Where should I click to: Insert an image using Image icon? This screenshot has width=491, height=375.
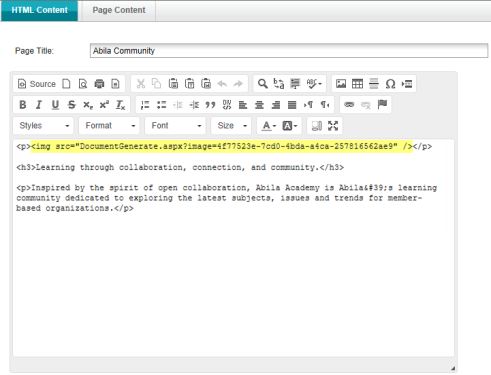tap(341, 84)
